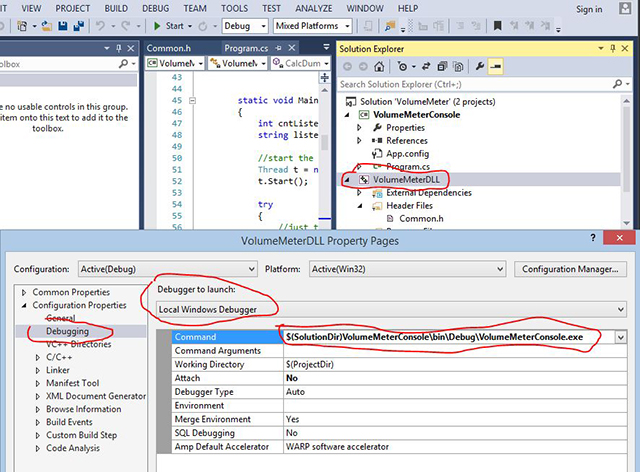Click the Undo arrow icon
Screen dimensions: 640x472
100,26
